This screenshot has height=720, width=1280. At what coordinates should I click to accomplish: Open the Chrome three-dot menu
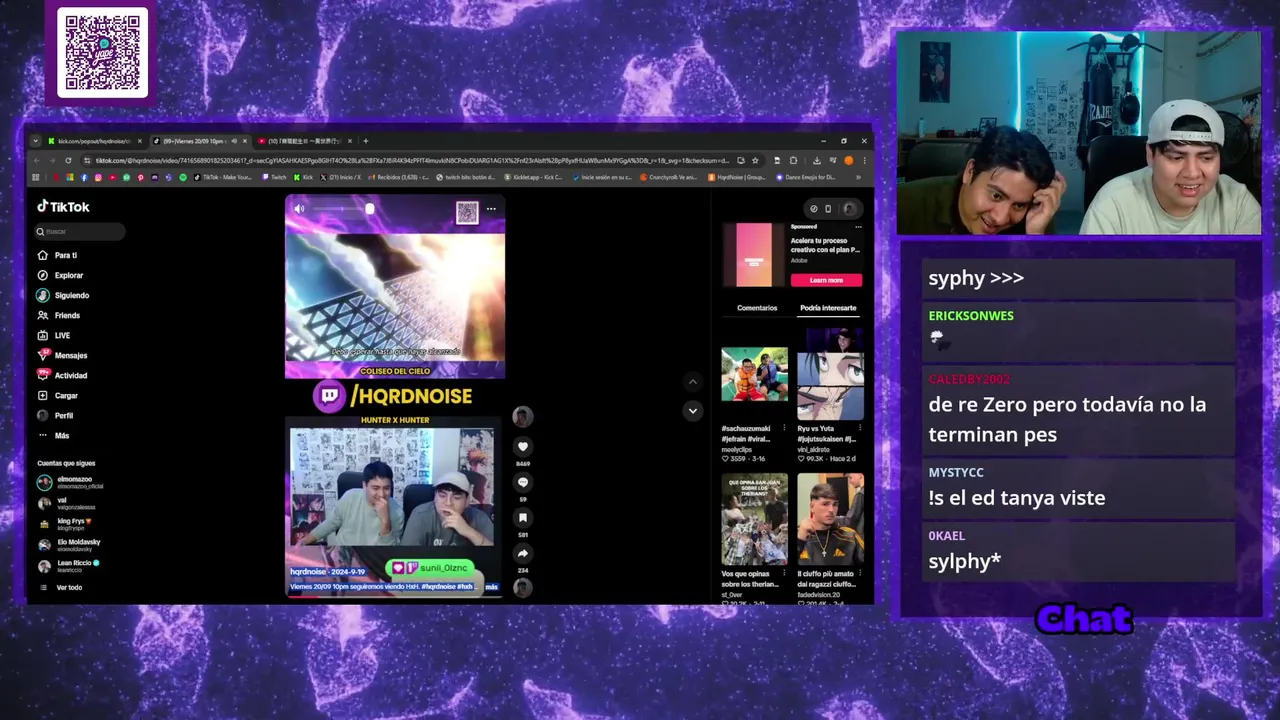click(x=865, y=161)
